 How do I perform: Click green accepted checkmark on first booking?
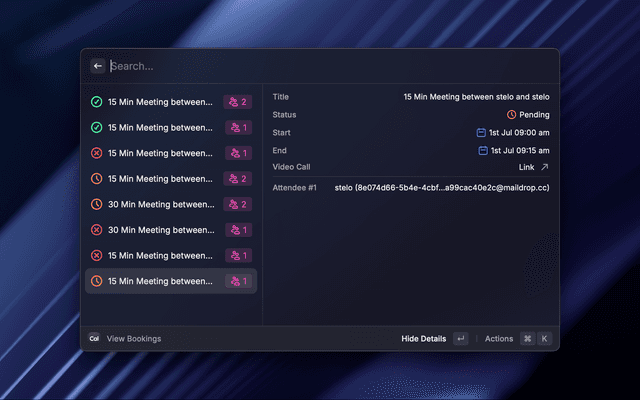click(x=97, y=102)
